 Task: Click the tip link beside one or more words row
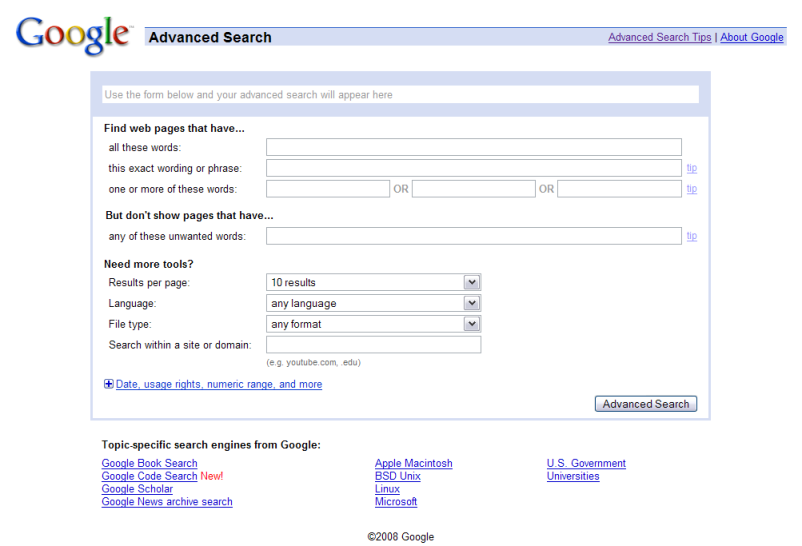click(692, 189)
